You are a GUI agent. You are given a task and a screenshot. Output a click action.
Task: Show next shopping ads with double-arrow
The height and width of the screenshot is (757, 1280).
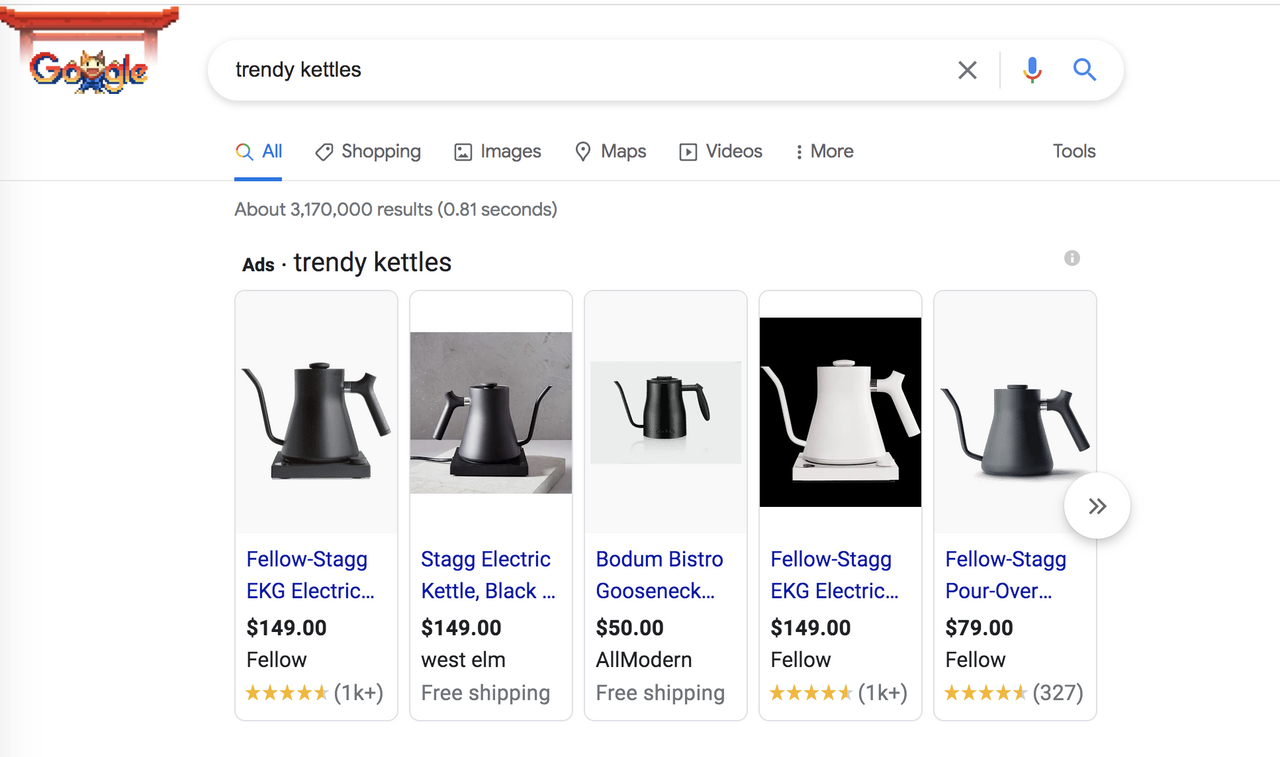click(1097, 506)
